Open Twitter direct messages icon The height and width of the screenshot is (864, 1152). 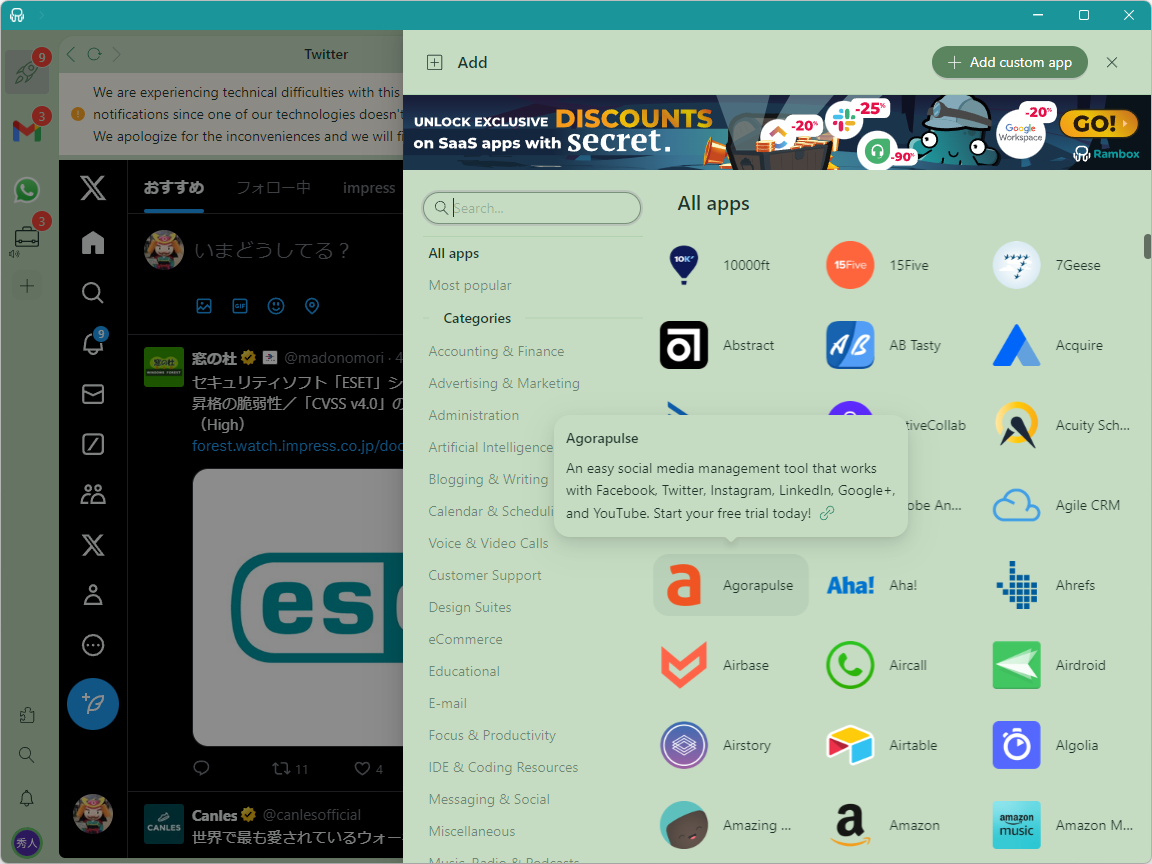(x=92, y=394)
